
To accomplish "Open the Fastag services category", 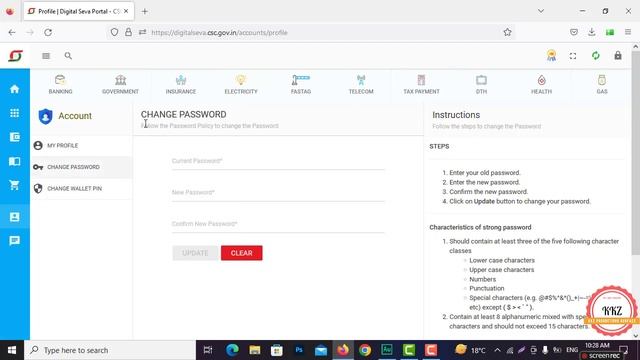I will [301, 84].
